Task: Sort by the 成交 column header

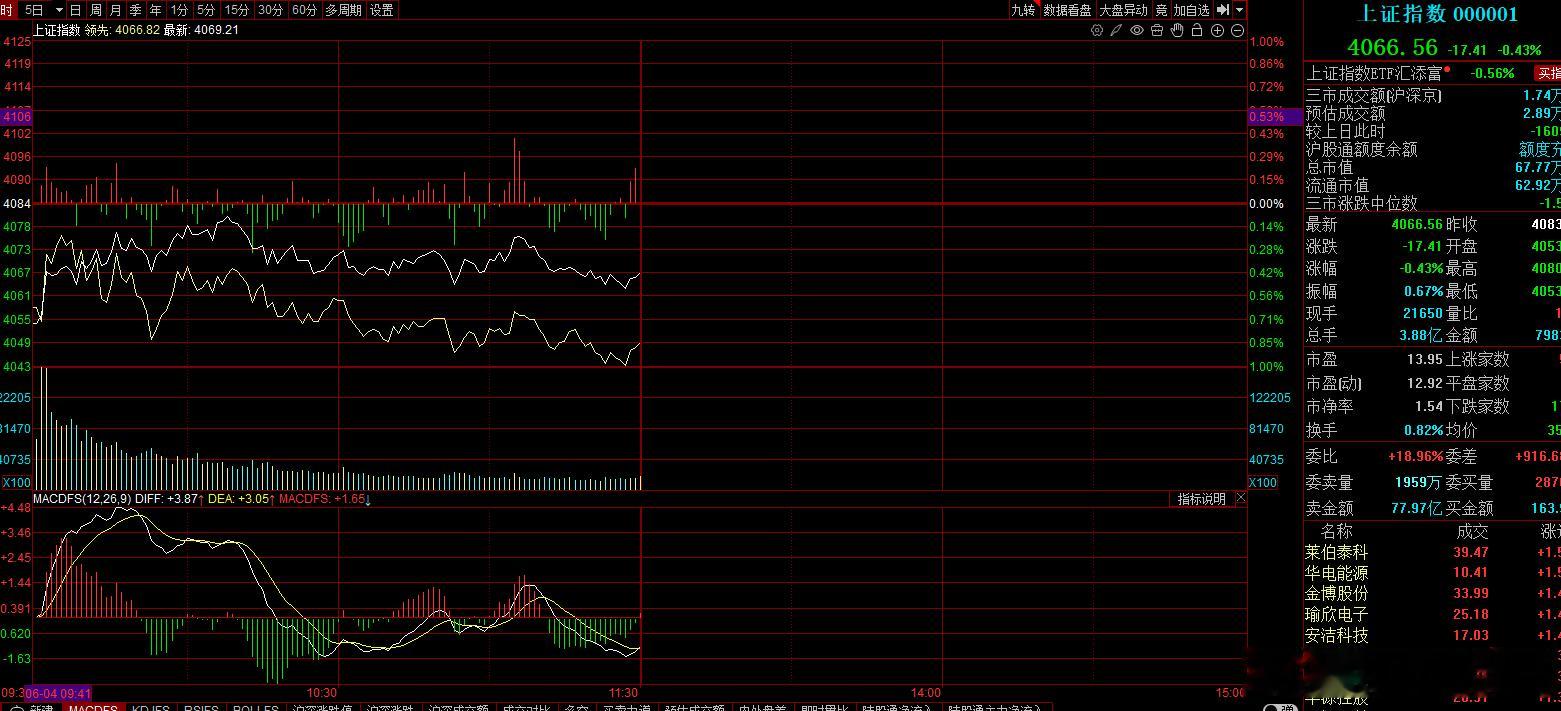Action: coord(1472,531)
